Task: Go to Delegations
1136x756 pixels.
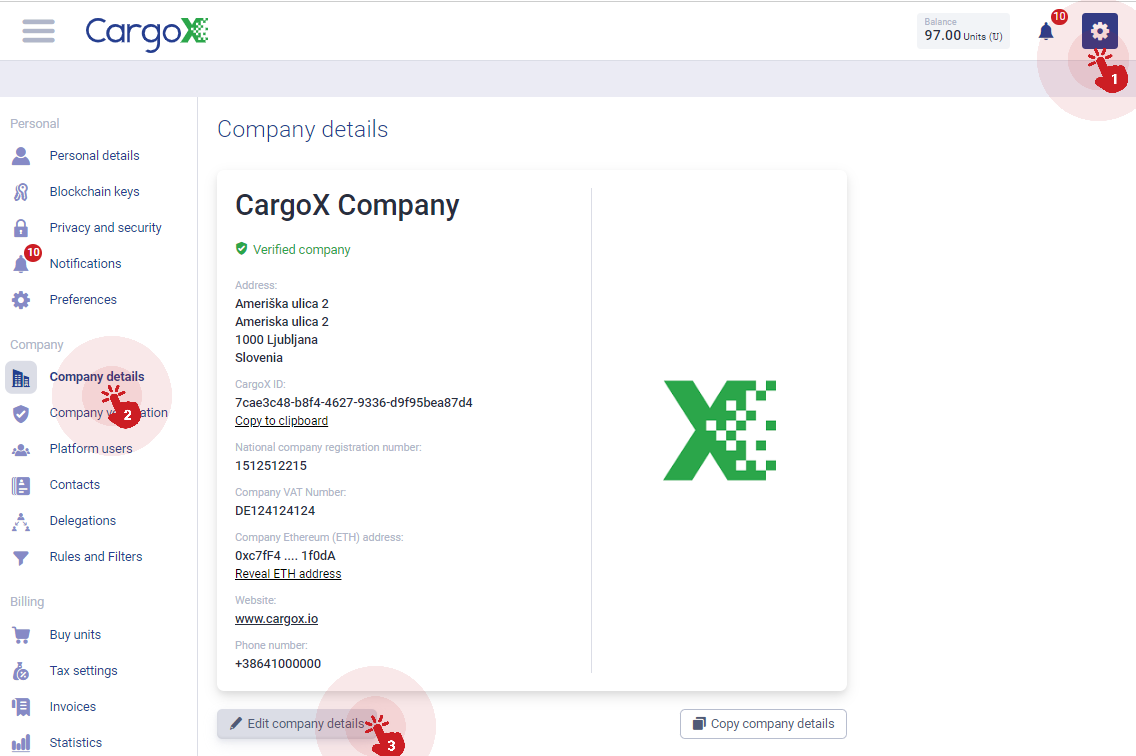Action: [83, 521]
